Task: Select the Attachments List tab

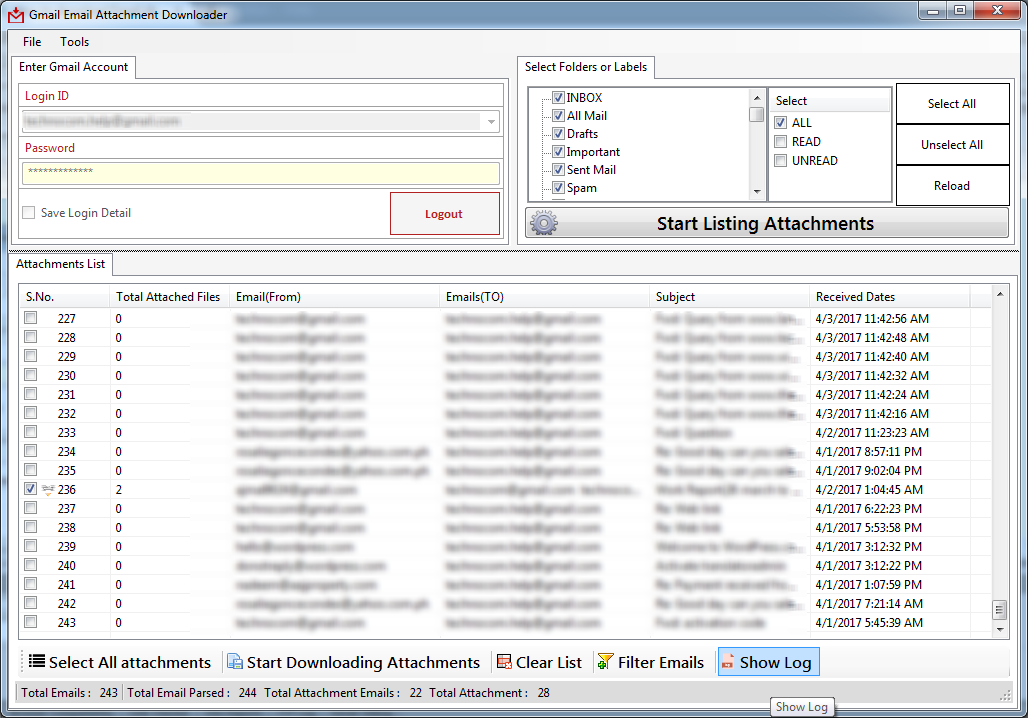Action: tap(60, 264)
